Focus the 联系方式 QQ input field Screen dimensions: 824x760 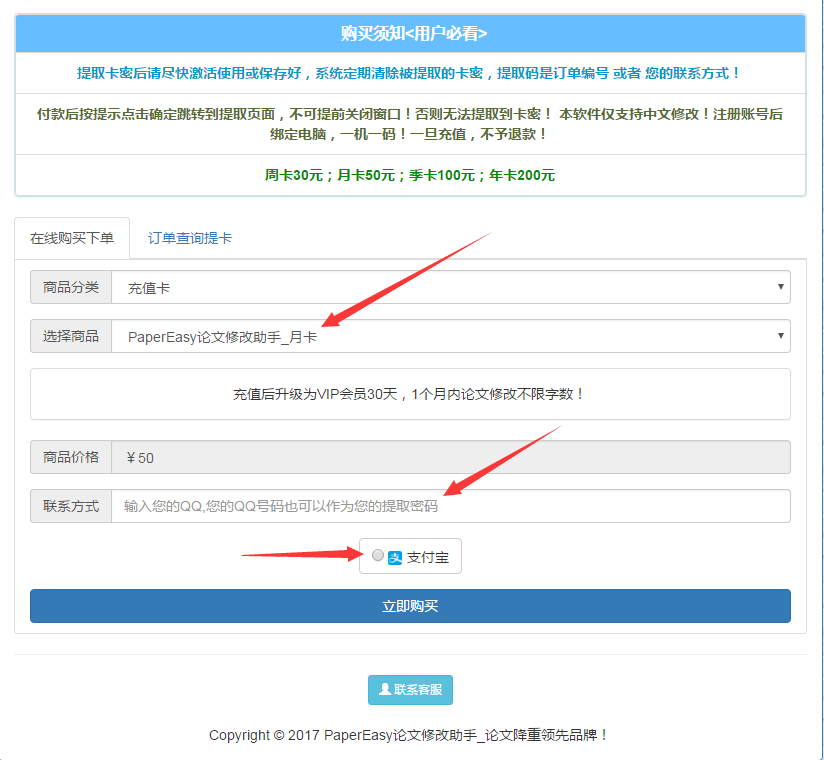[451, 506]
